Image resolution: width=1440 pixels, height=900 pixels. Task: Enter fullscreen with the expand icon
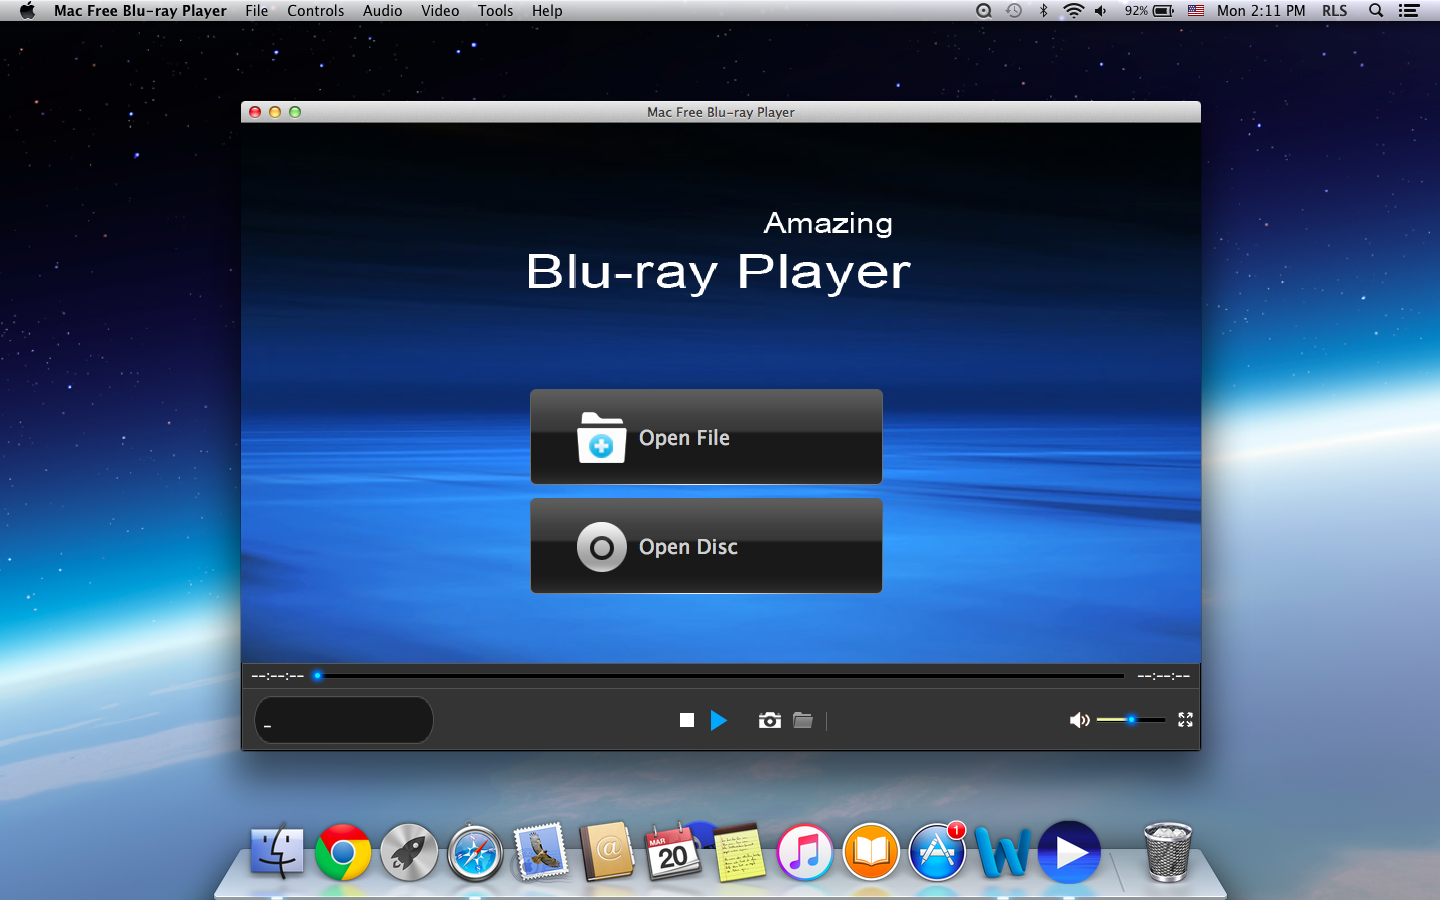1186,720
